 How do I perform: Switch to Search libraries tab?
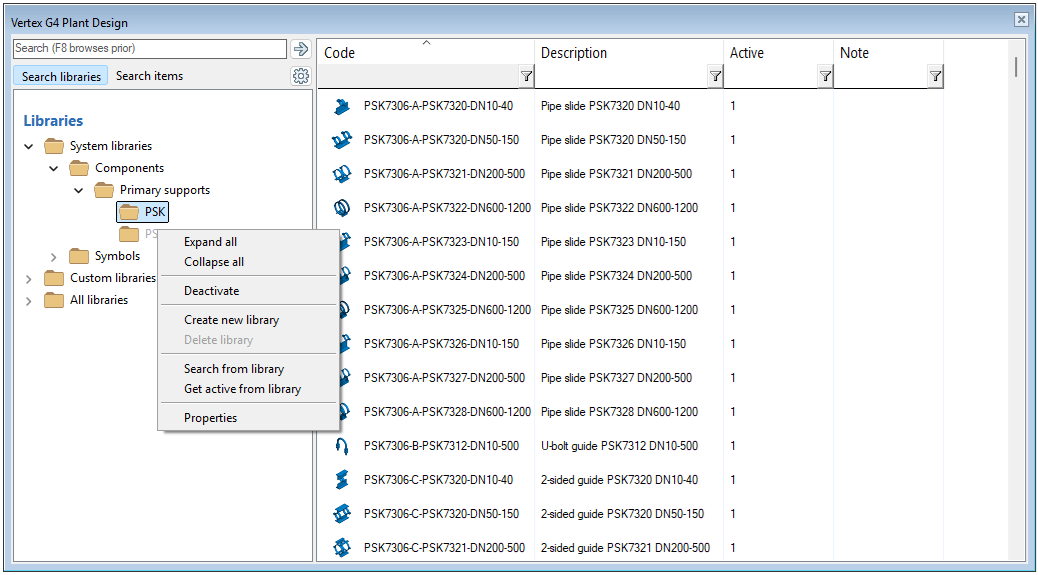[61, 77]
